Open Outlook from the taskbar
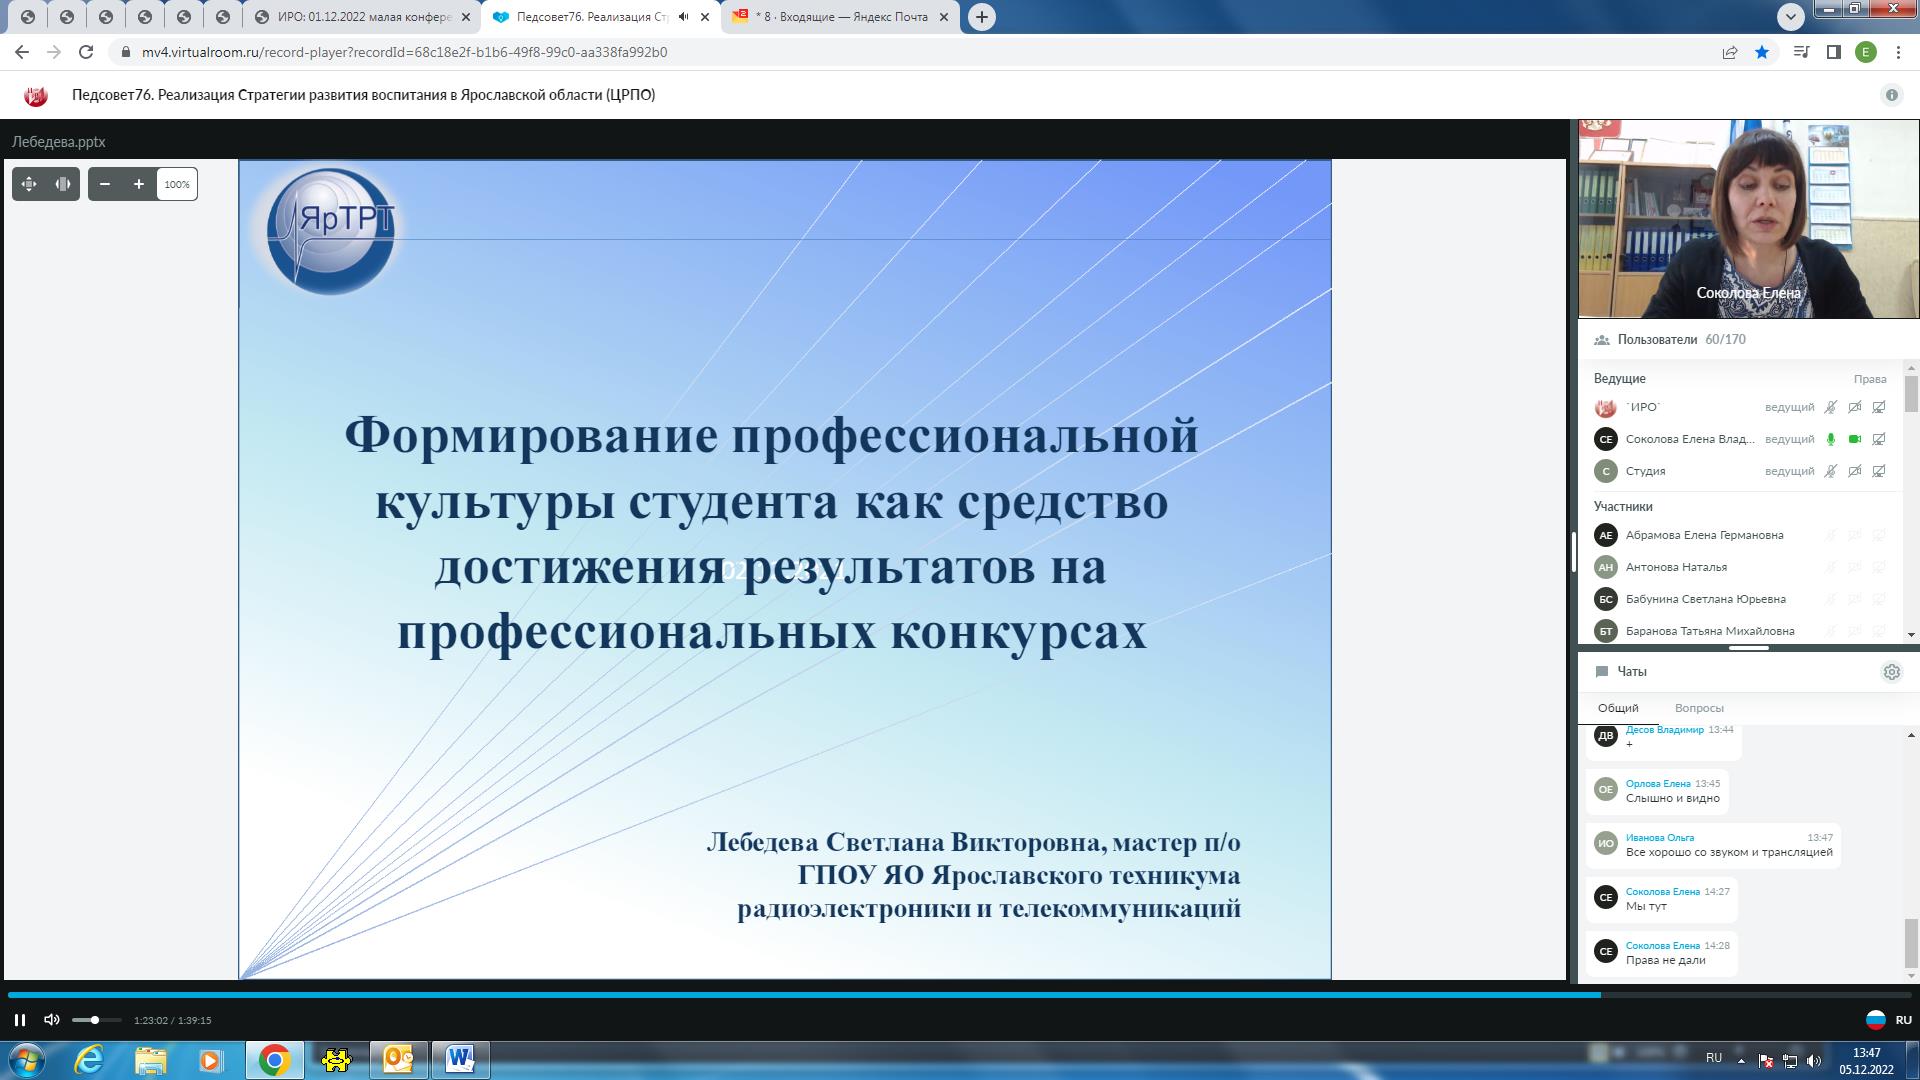This screenshot has width=1920, height=1080. tap(398, 1060)
